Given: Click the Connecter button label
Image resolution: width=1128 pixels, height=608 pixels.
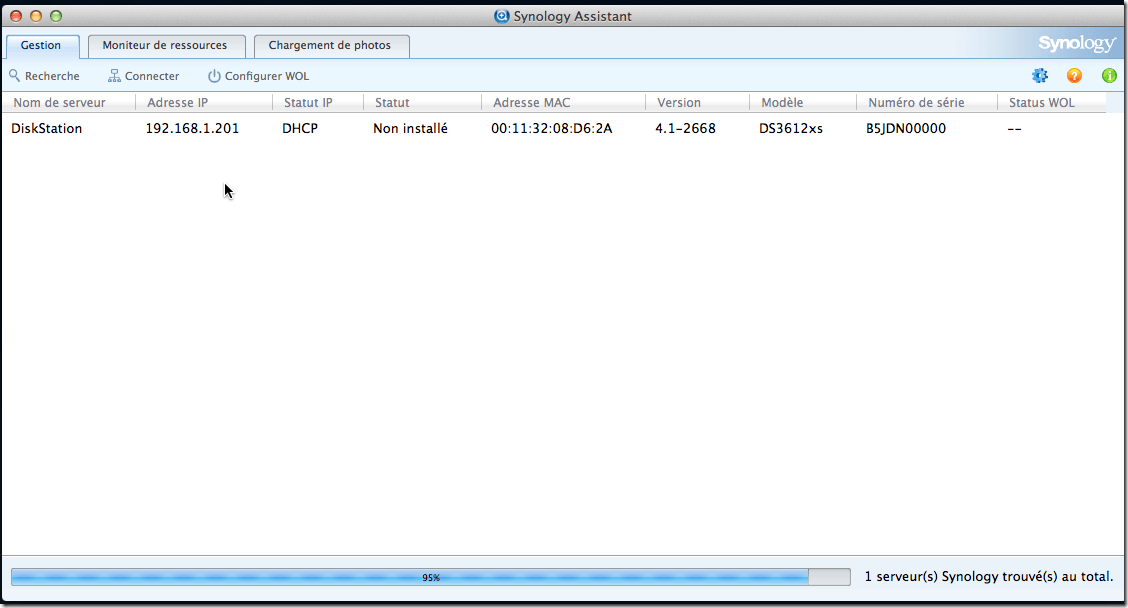Looking at the screenshot, I should pos(152,76).
